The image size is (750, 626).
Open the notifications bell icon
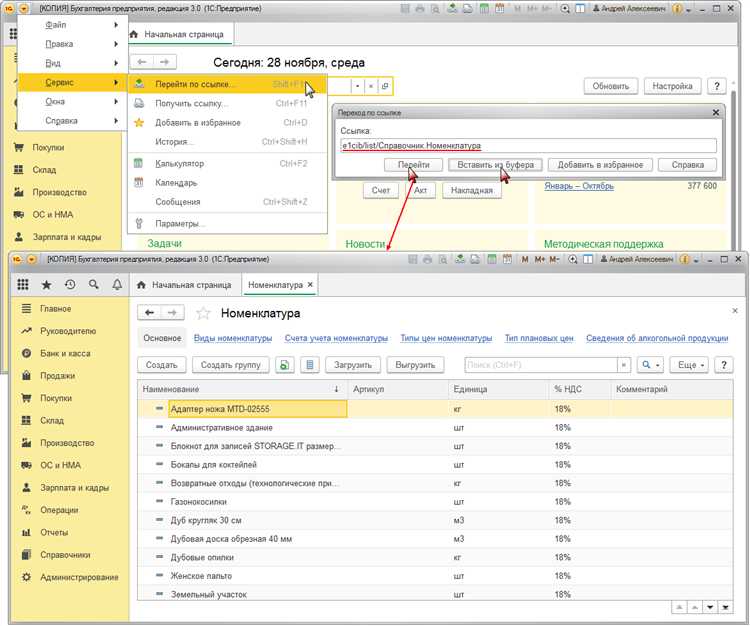(117, 285)
